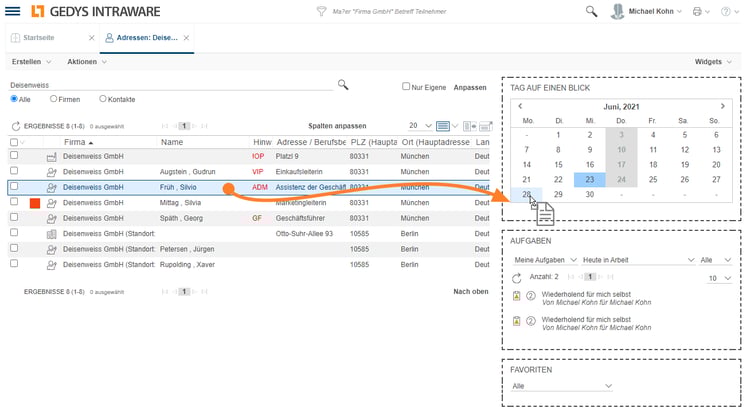Open the Alle dropdown in Aufgaben widget

(x=716, y=260)
